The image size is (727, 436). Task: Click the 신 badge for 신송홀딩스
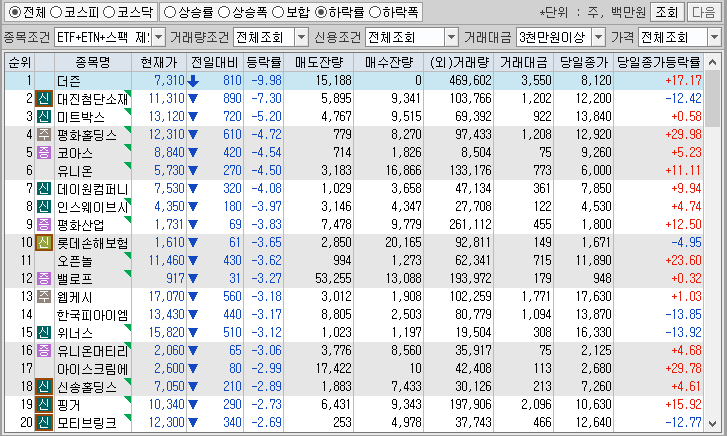click(44, 386)
